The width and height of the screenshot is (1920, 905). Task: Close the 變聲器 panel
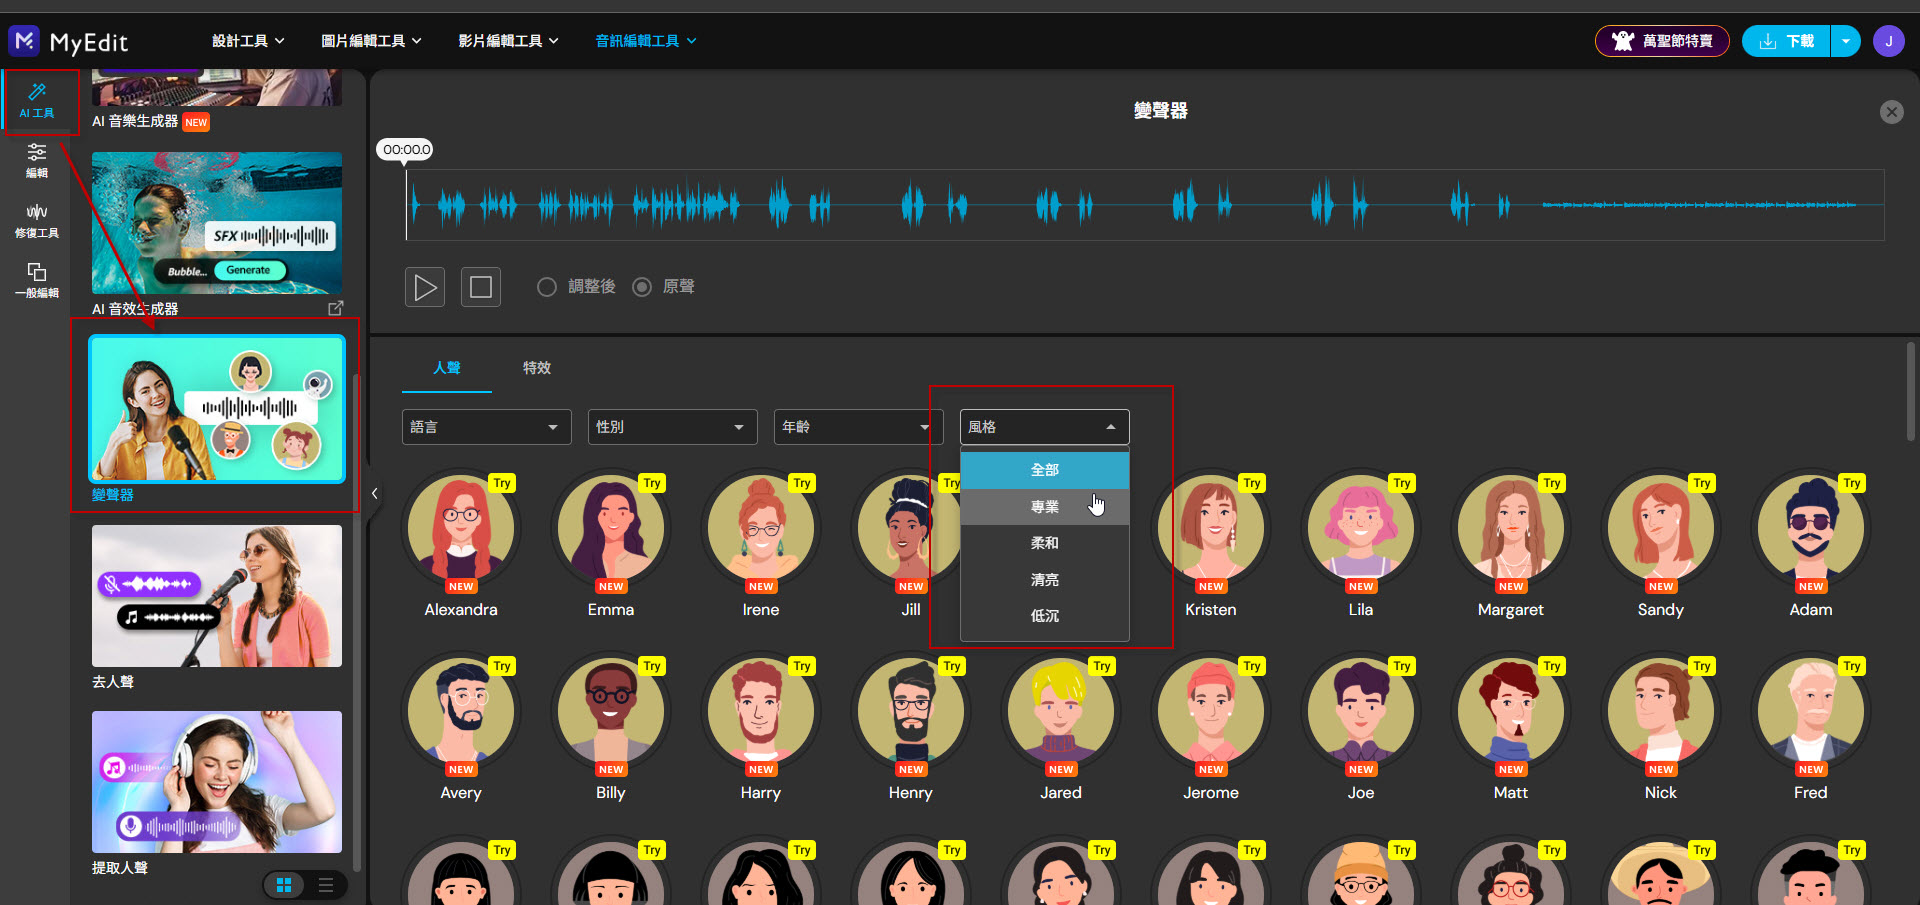point(1891,112)
